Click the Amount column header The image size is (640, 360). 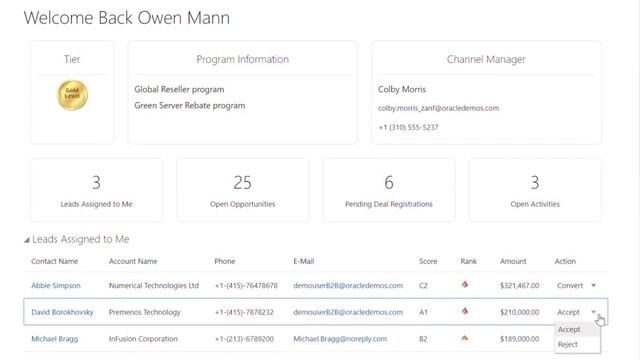click(513, 261)
